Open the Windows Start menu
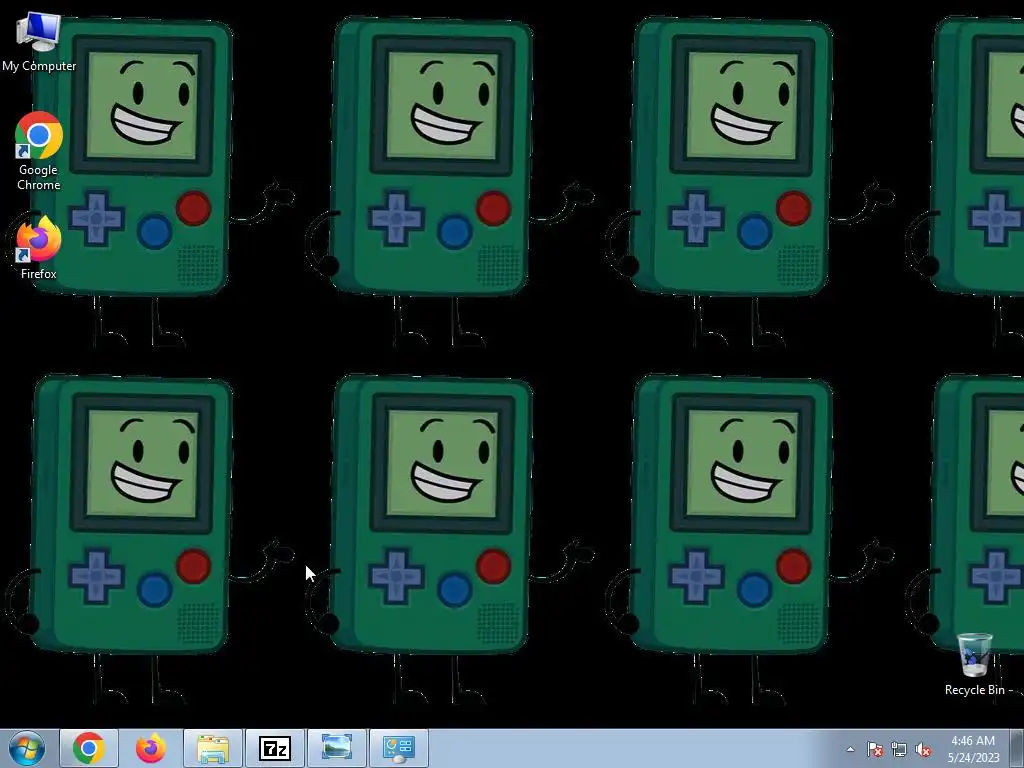1024x768 pixels. pyautogui.click(x=27, y=748)
